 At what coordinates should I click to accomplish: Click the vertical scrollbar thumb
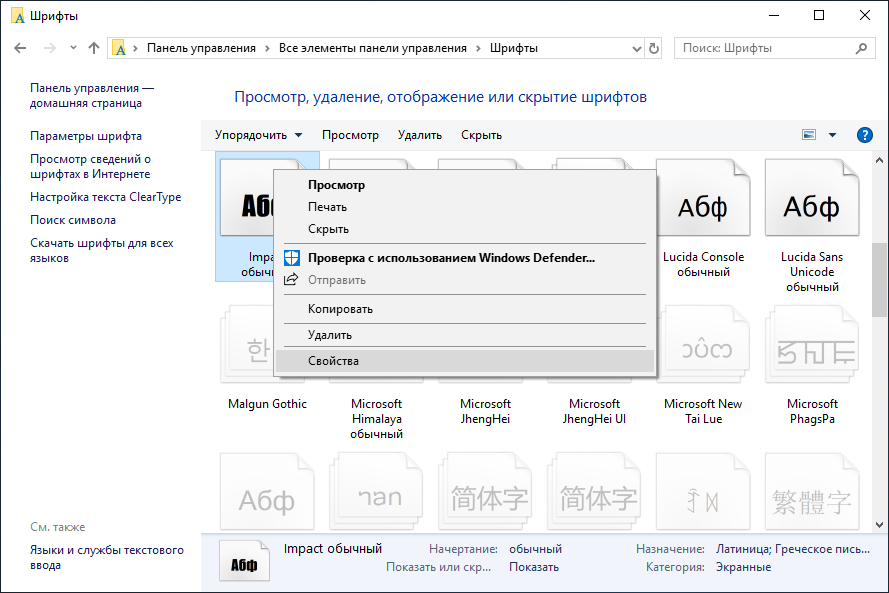point(879,279)
